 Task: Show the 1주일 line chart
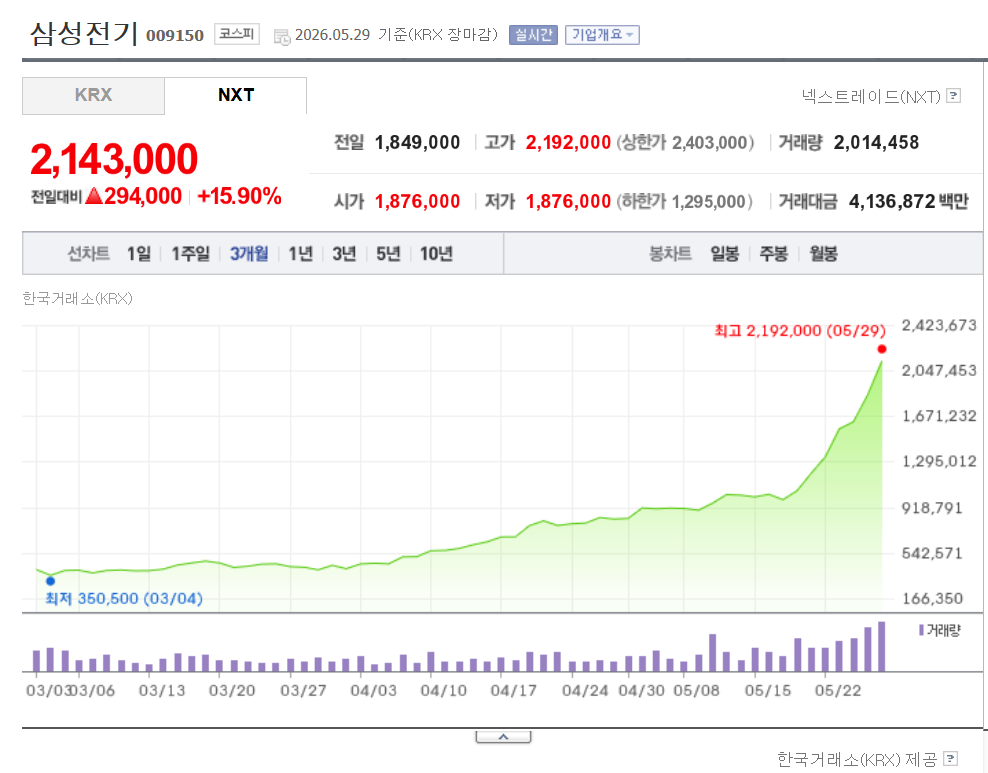[190, 253]
